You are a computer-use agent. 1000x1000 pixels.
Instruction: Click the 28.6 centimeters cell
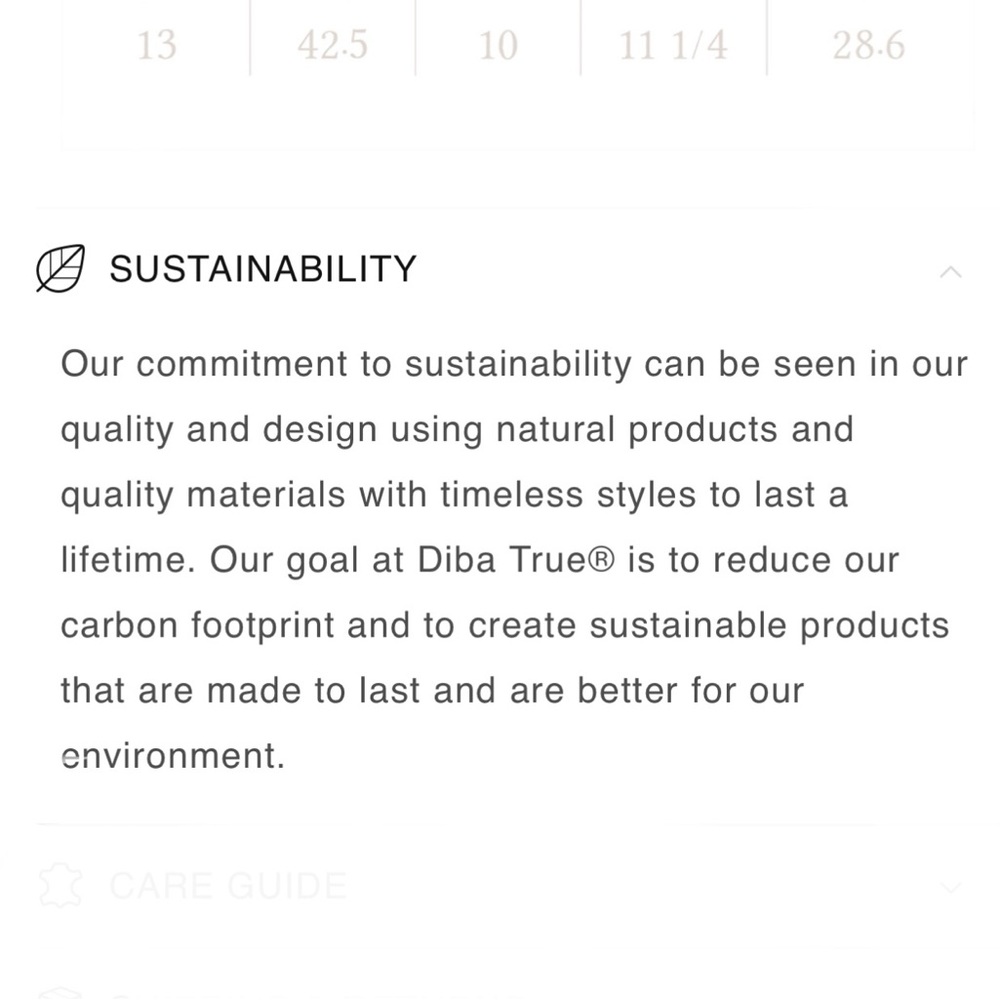[x=869, y=46]
